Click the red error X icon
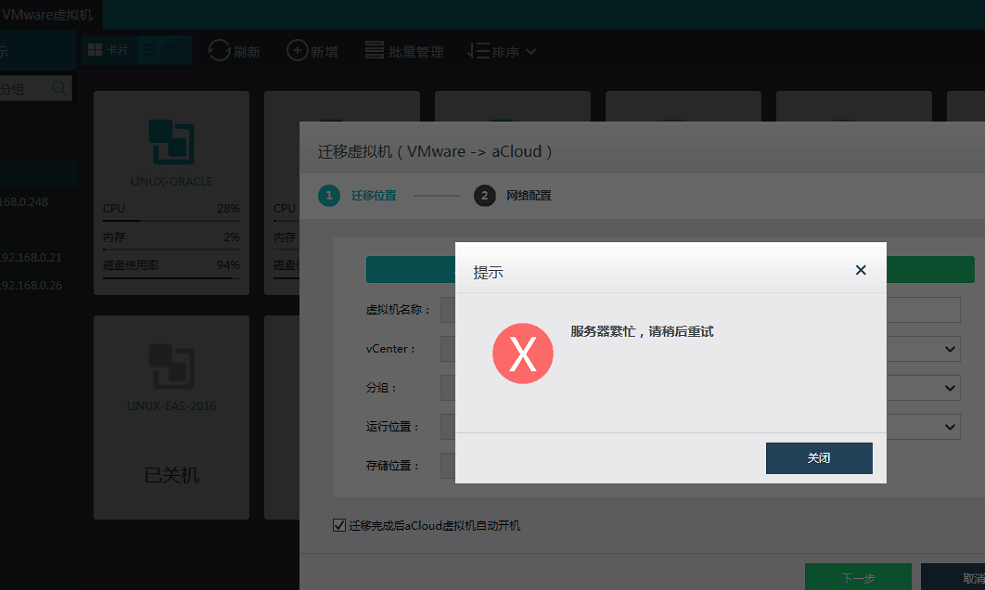985x590 pixels. [523, 353]
